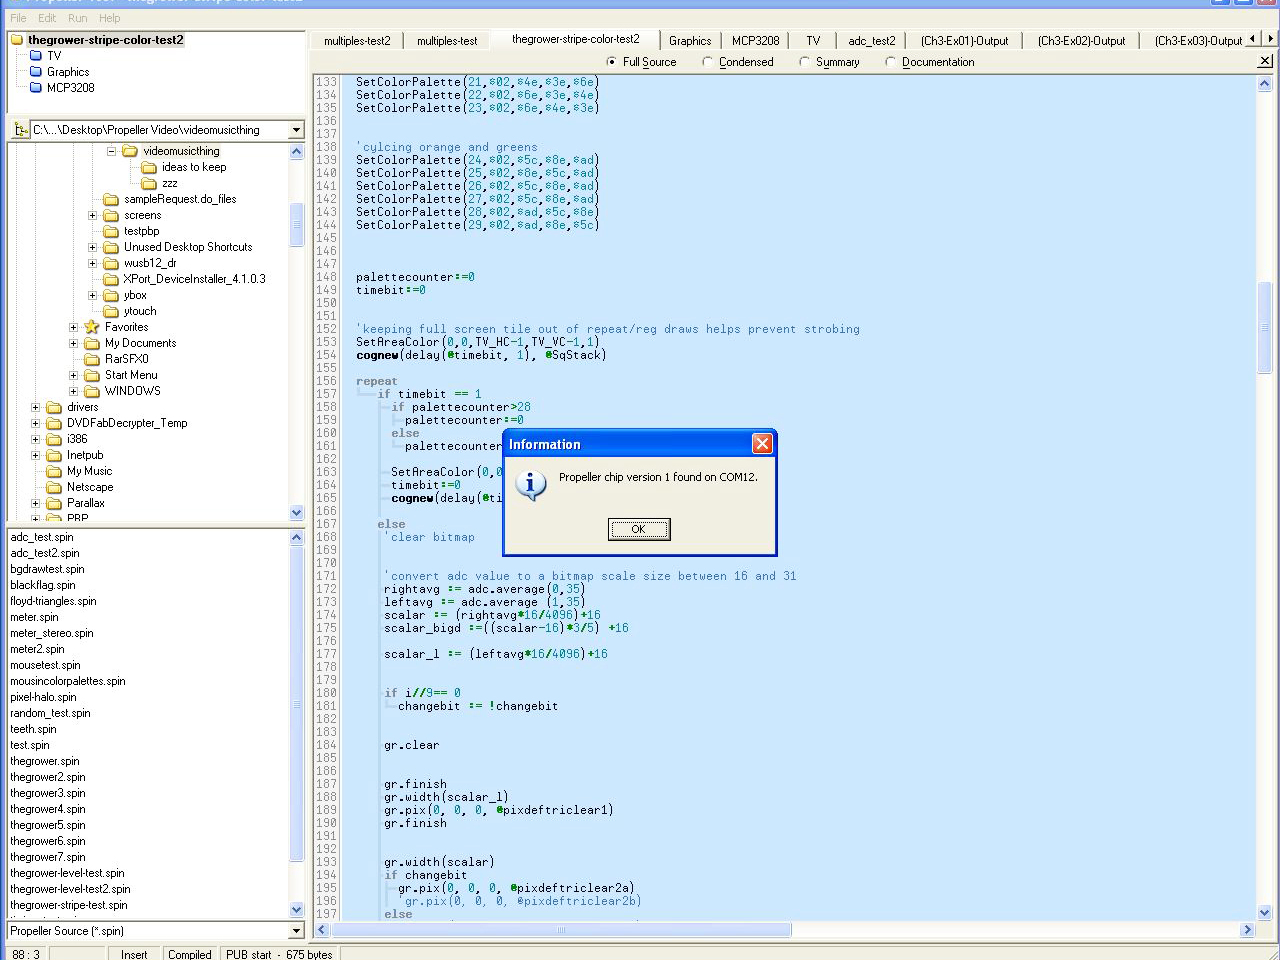
Task: Select the TV object in the object tree
Action: (54, 56)
